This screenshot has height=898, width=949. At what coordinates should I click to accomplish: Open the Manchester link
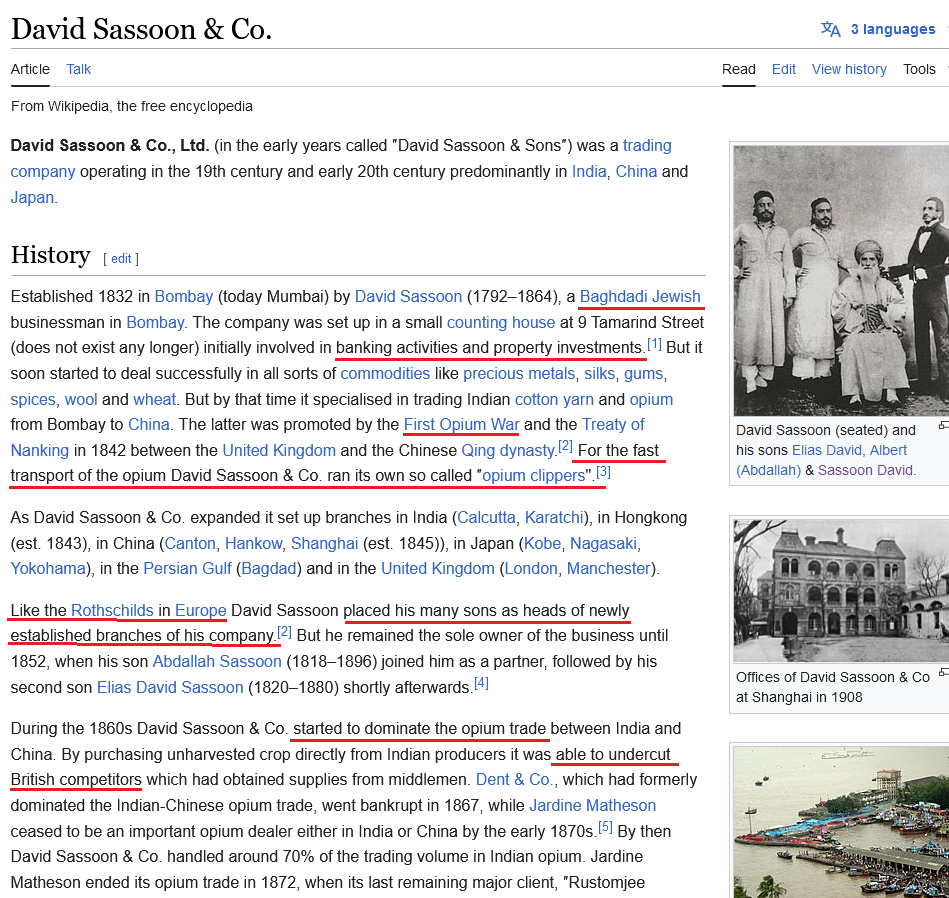tap(608, 569)
